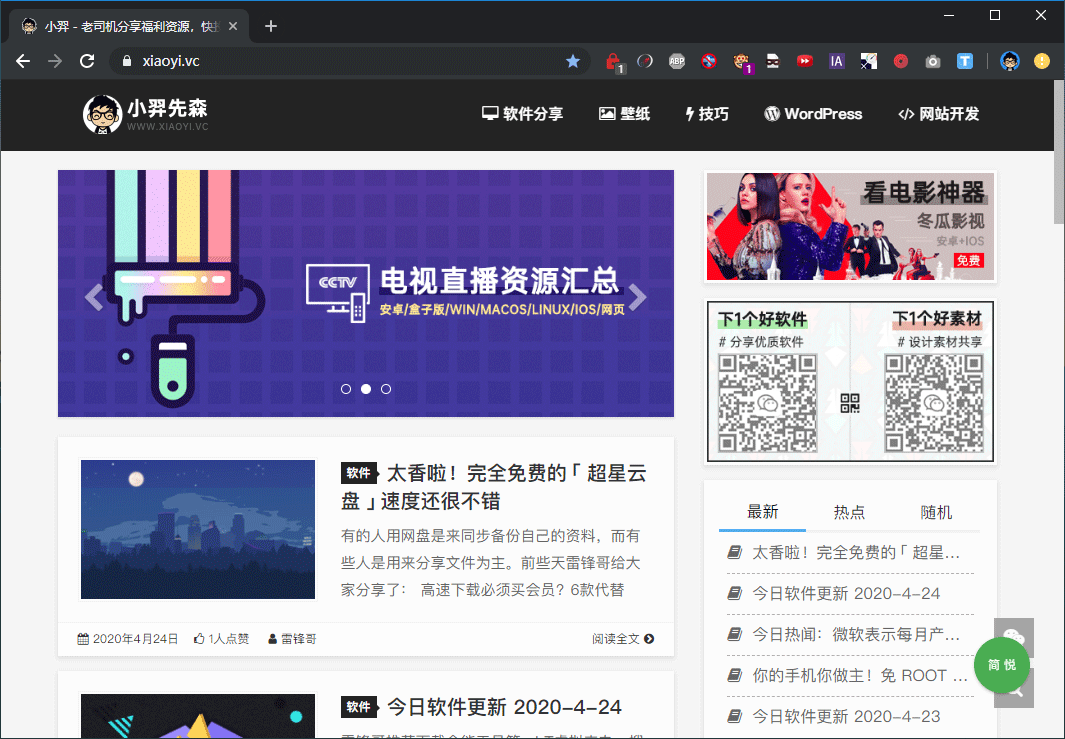Advance the banner with the right arrow
1065x739 pixels.
point(638,297)
